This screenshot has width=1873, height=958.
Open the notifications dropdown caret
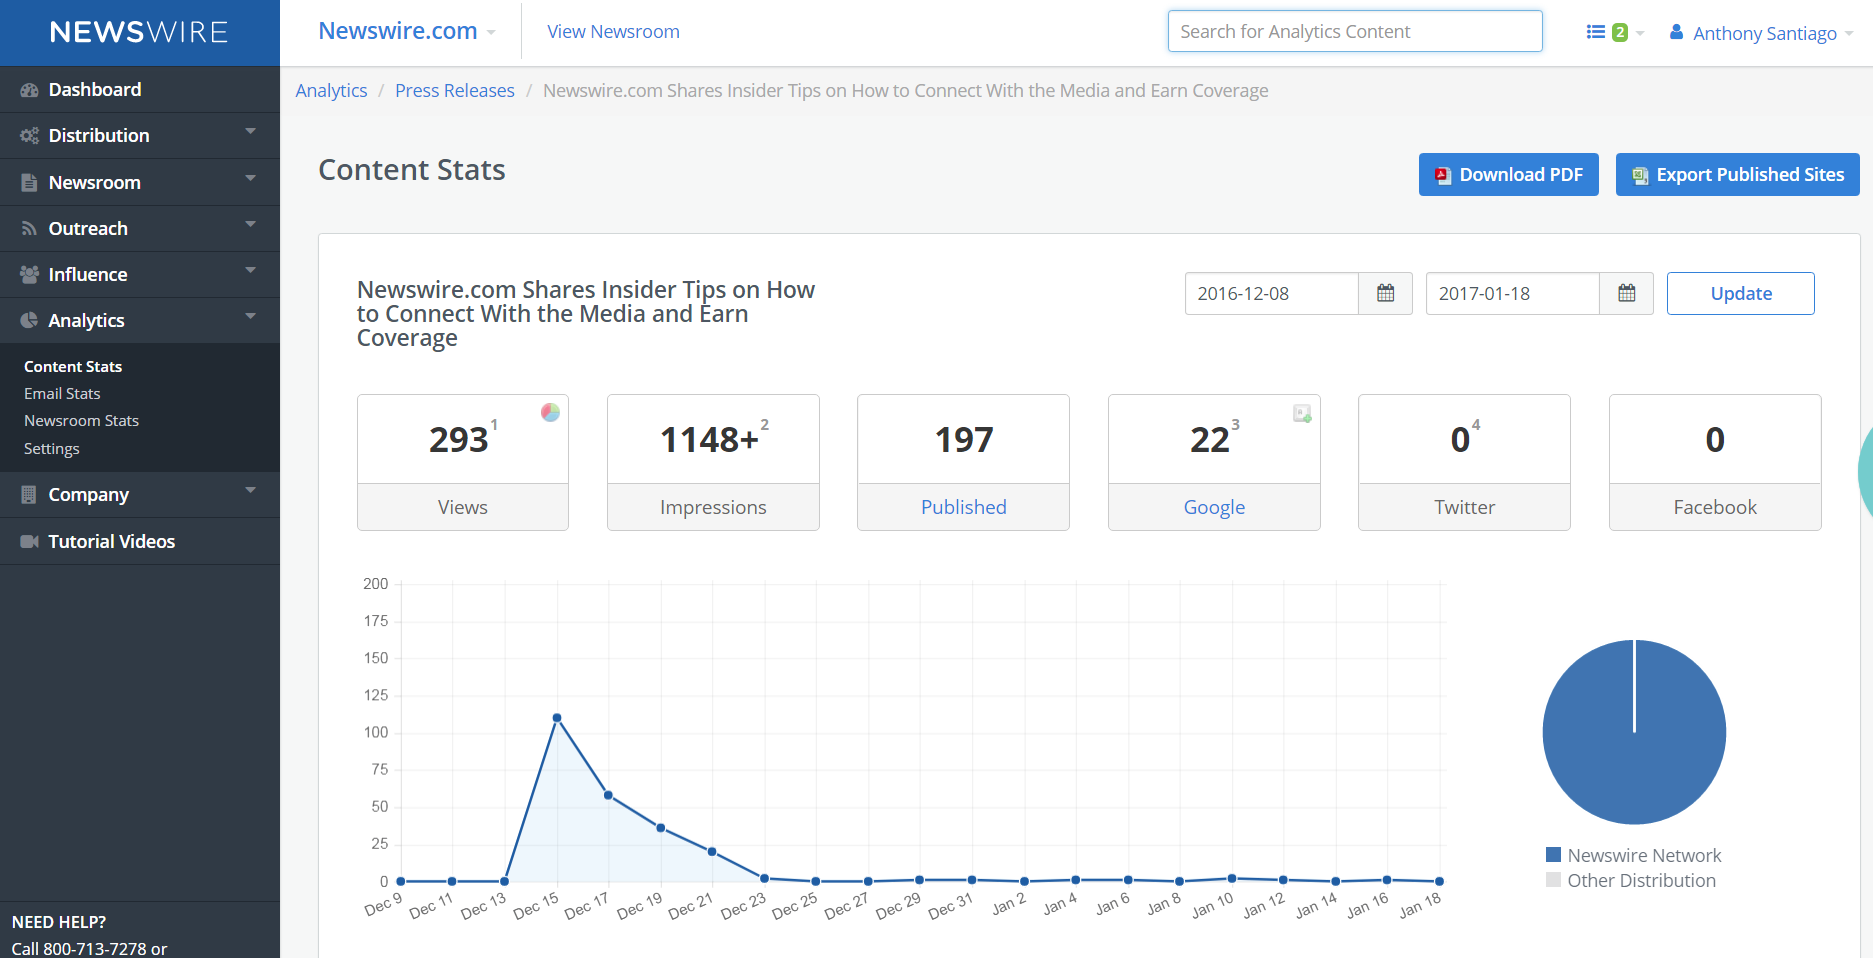point(1640,33)
